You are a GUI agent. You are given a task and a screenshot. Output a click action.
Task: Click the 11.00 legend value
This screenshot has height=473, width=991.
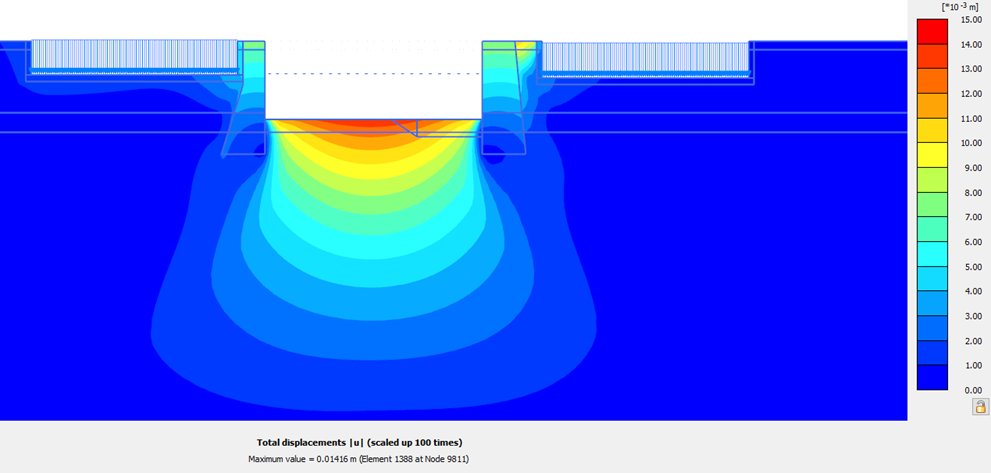(969, 118)
